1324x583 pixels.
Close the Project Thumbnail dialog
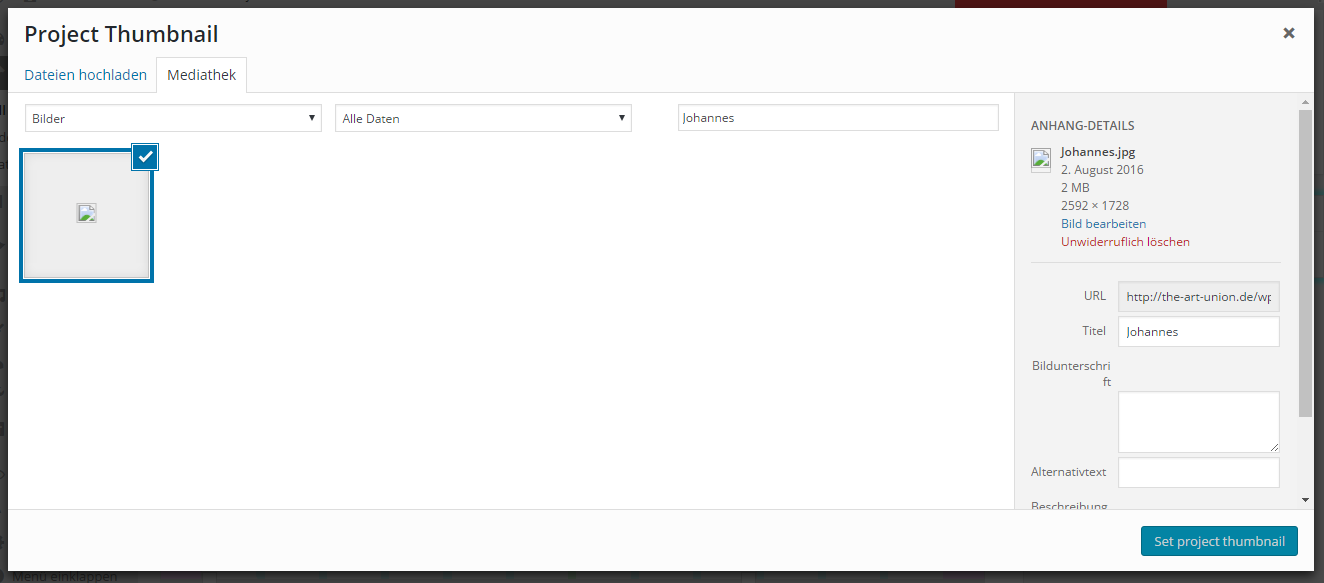tap(1289, 33)
